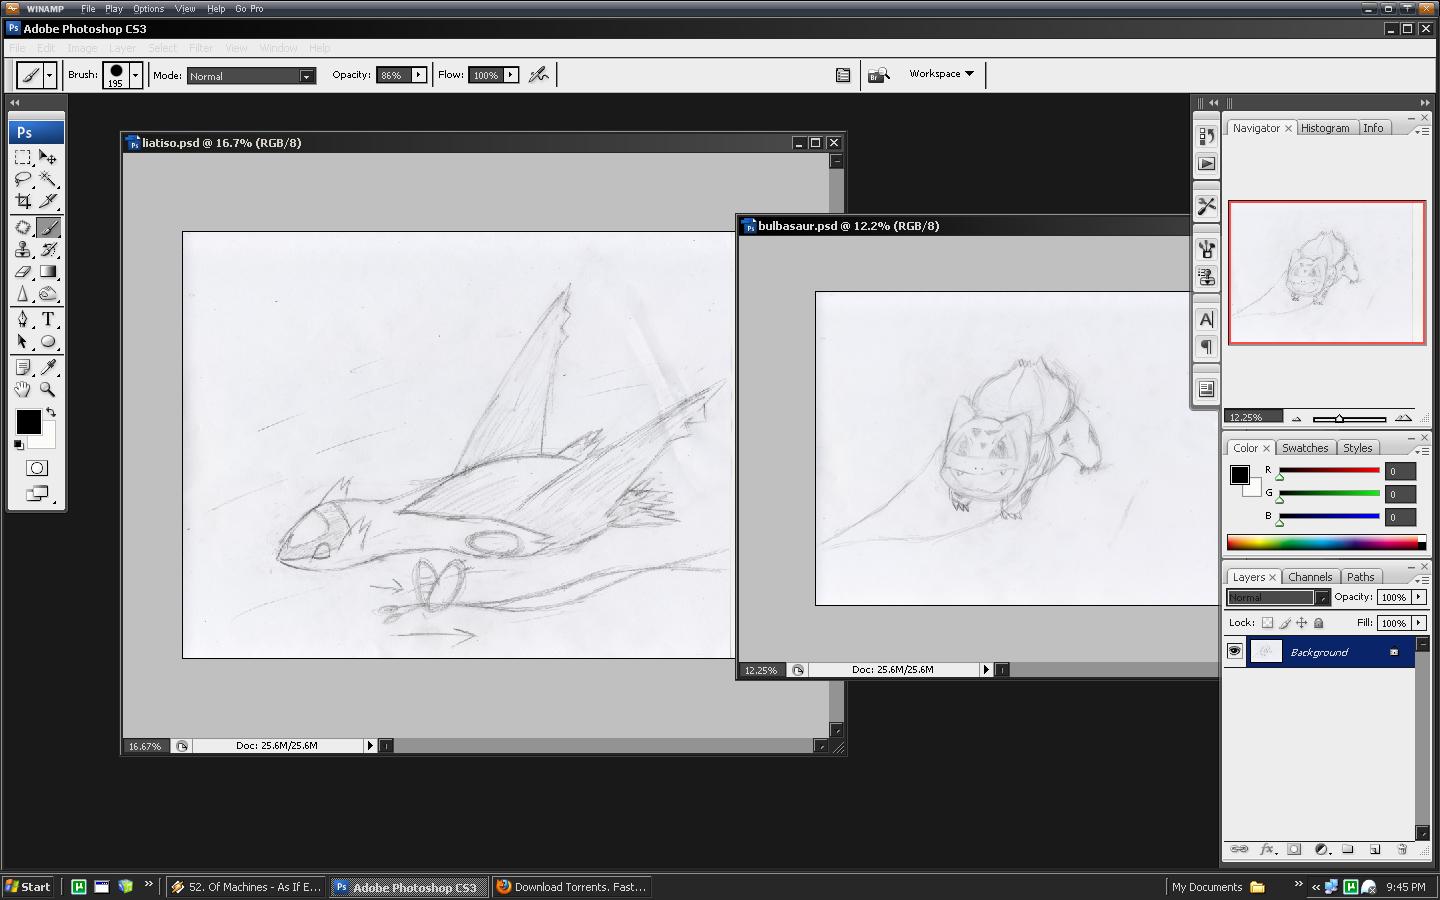The height and width of the screenshot is (900, 1440).
Task: Switch to the Channels tab
Action: [1310, 577]
